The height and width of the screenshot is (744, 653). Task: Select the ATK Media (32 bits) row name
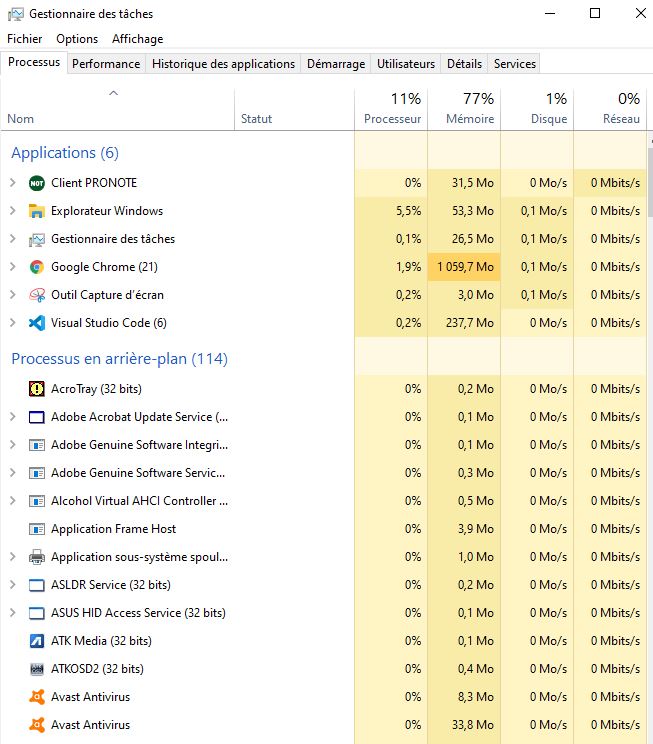click(102, 641)
